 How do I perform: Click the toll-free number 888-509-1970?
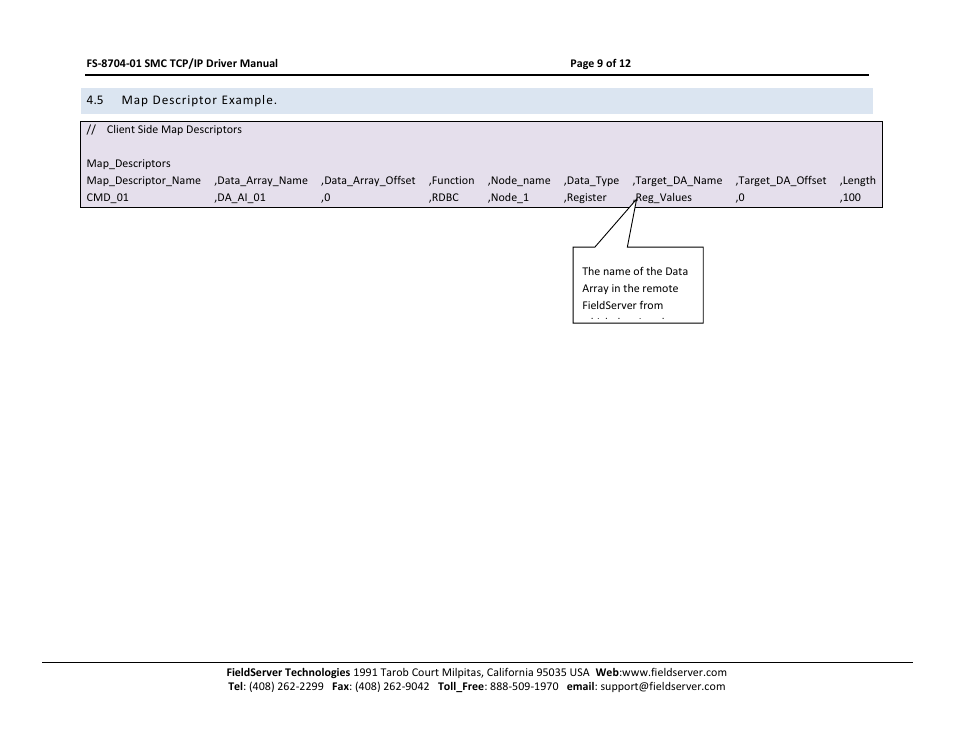pyautogui.click(x=524, y=686)
